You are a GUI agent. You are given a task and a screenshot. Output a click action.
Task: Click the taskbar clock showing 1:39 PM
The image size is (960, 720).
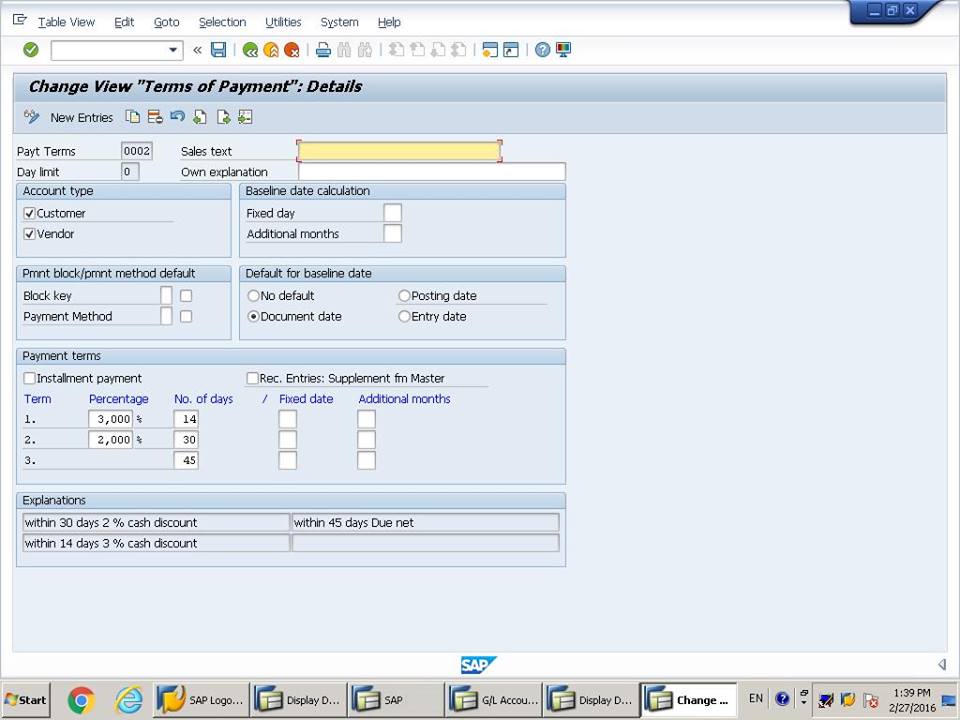tap(912, 693)
